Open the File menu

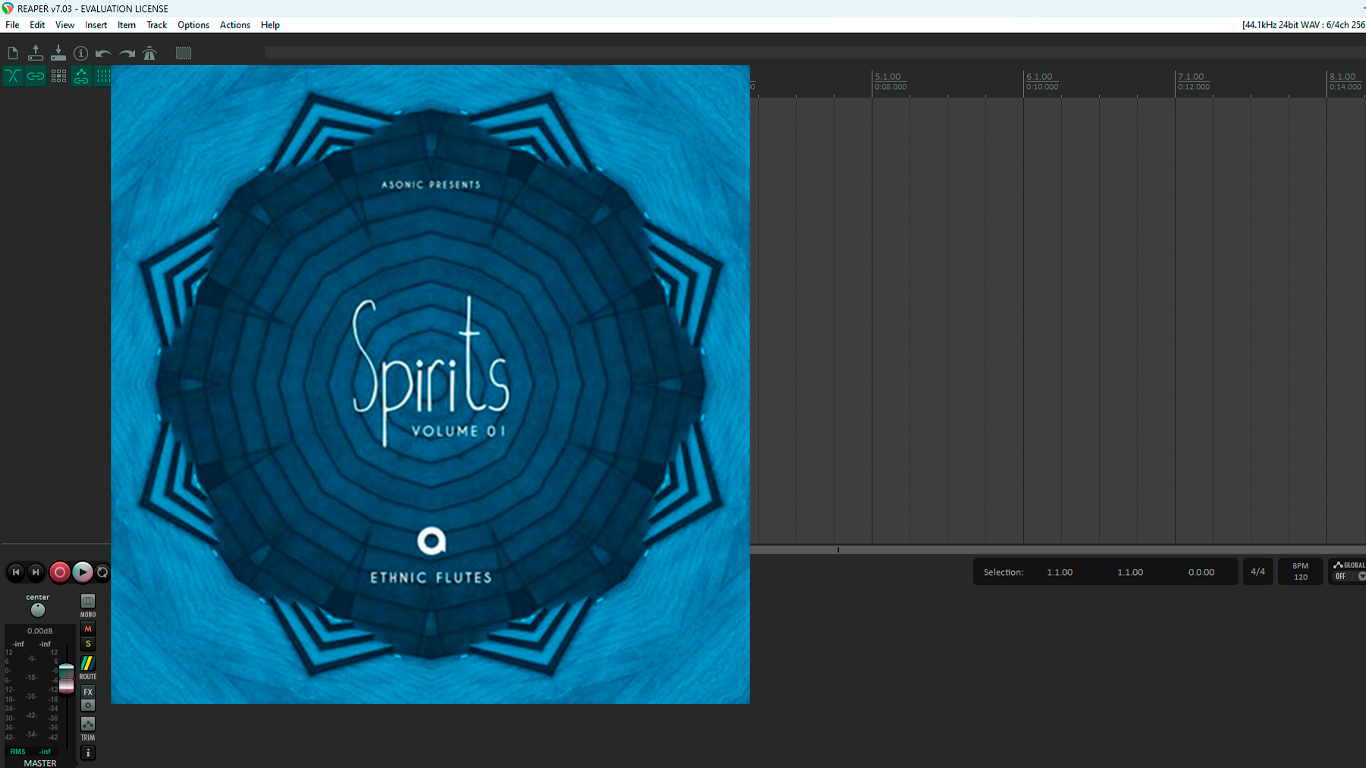click(12, 25)
